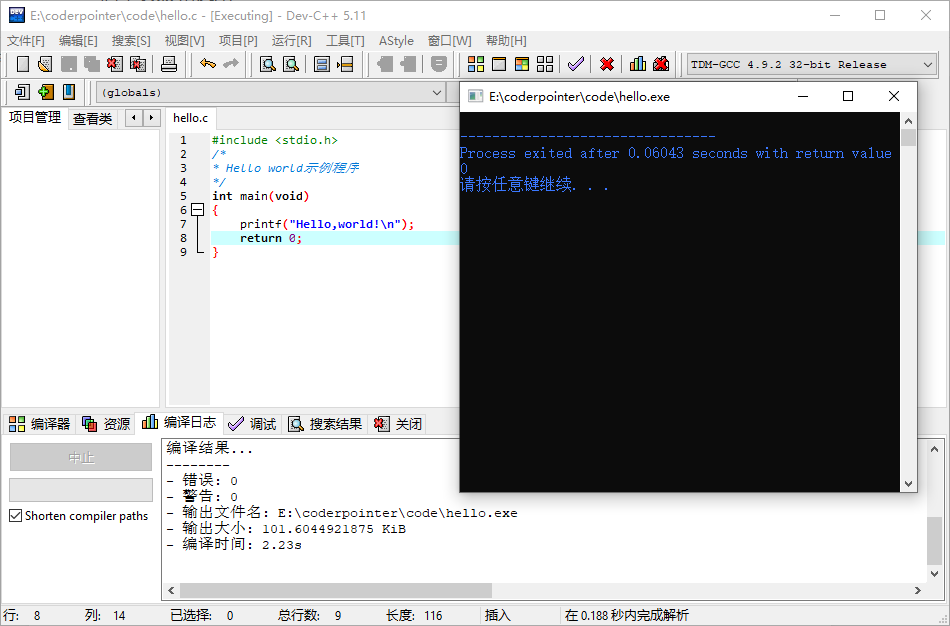Click the console window icon of hello.exe

[476, 96]
